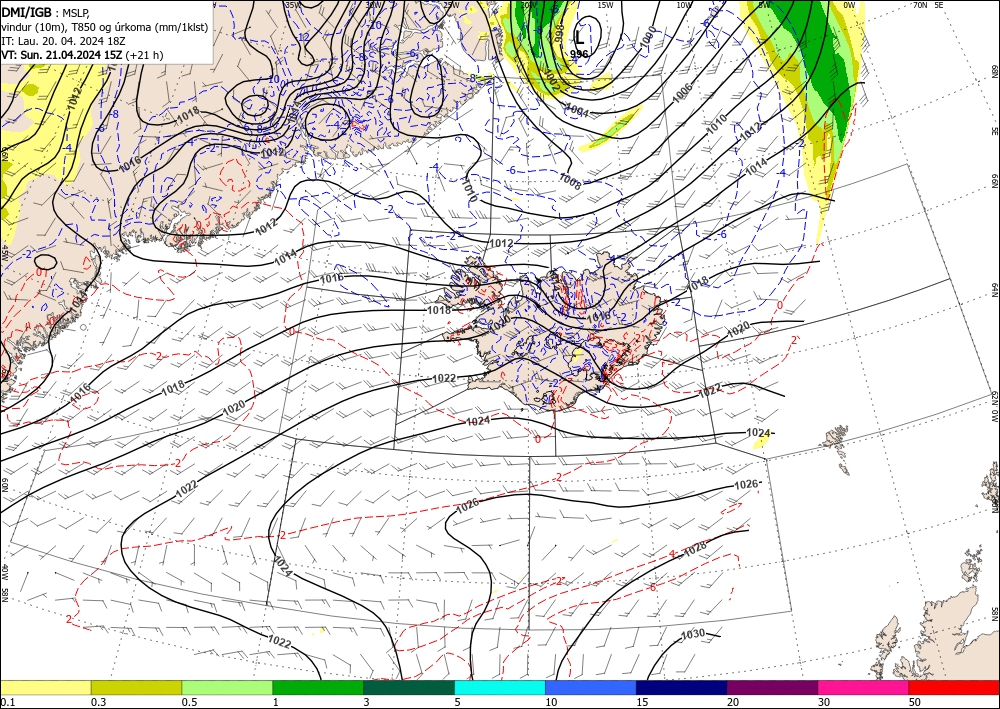Click the '10W' longitude label at top
1000x709 pixels.
(x=684, y=5)
